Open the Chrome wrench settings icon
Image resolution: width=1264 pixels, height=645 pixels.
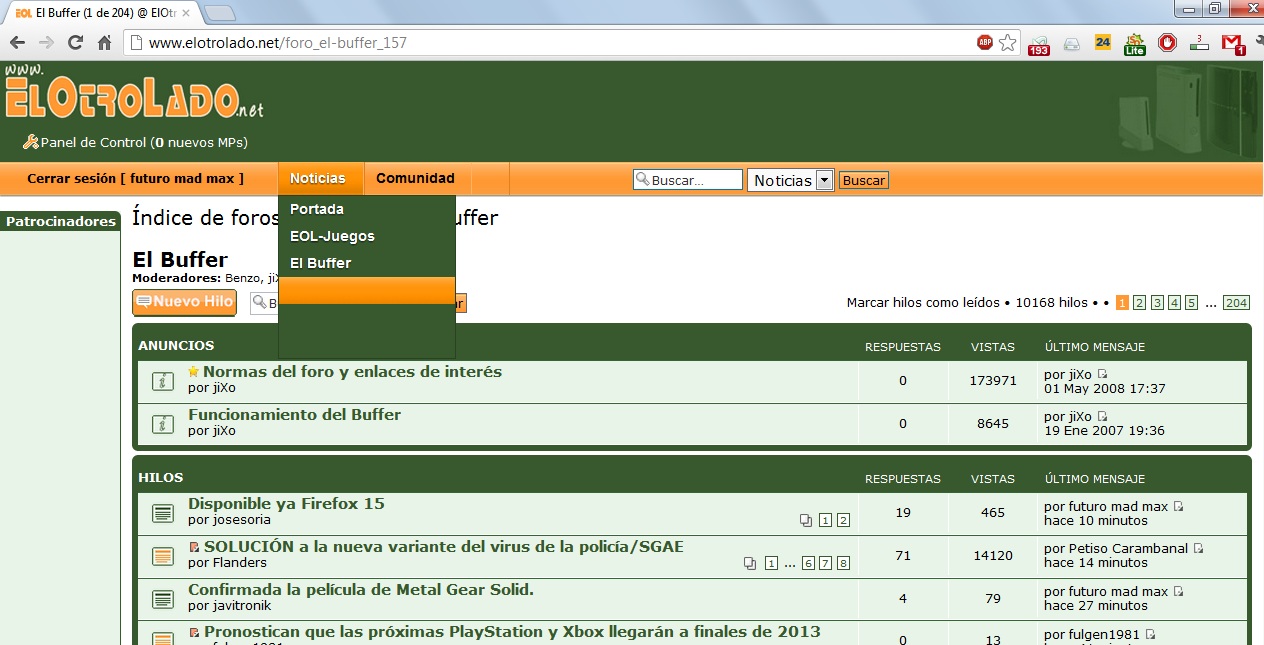pyautogui.click(x=1259, y=43)
